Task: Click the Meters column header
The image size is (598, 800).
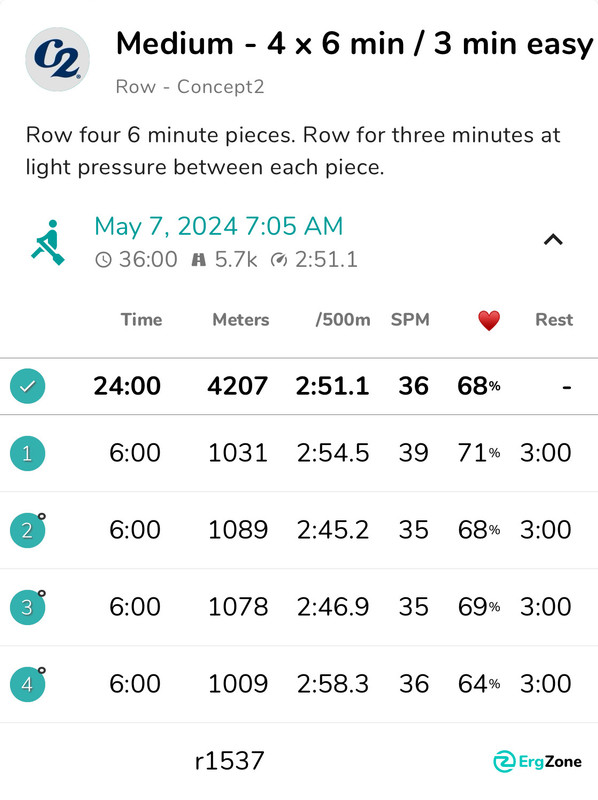Action: click(x=241, y=320)
